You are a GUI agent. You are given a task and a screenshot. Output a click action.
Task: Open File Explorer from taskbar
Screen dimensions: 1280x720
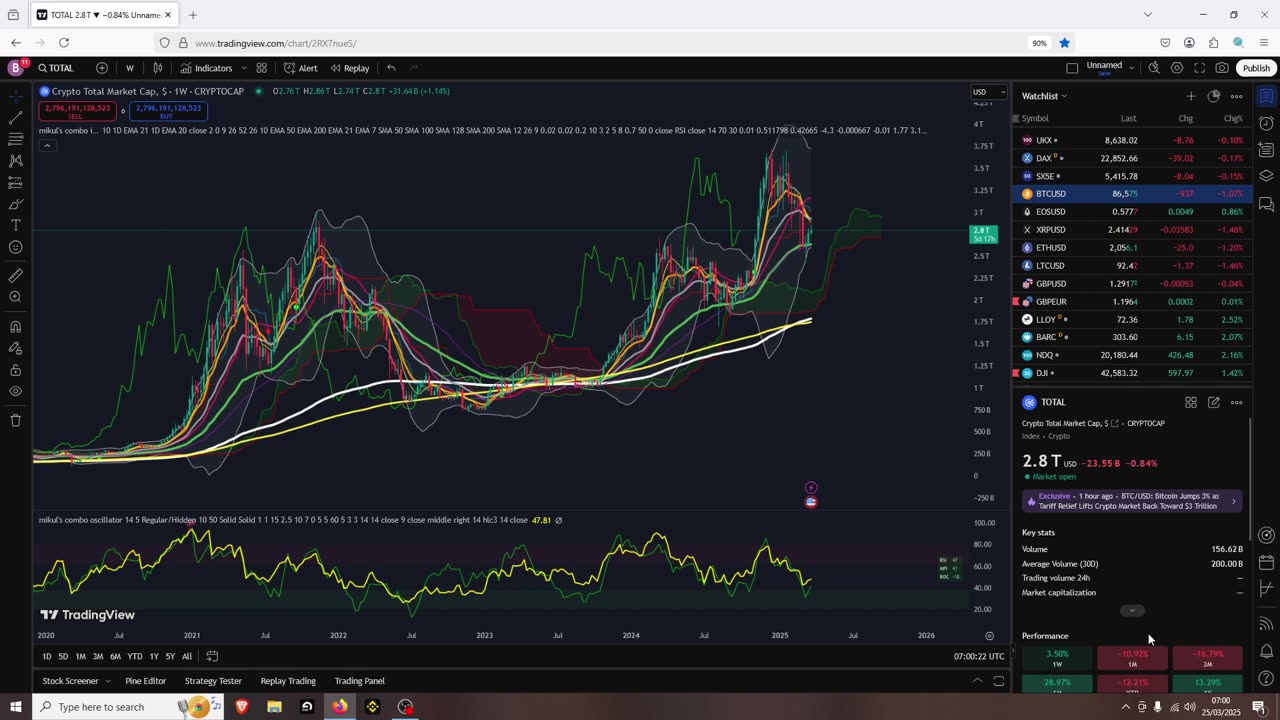coord(274,707)
